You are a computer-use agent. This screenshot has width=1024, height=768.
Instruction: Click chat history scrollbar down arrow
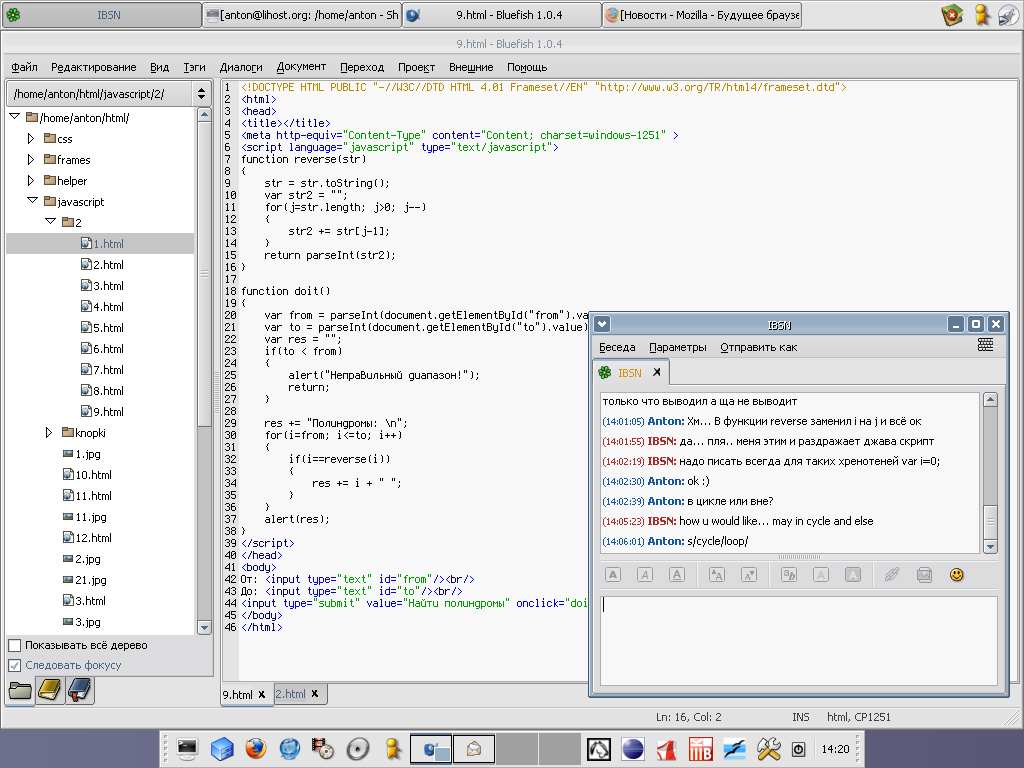tap(990, 547)
